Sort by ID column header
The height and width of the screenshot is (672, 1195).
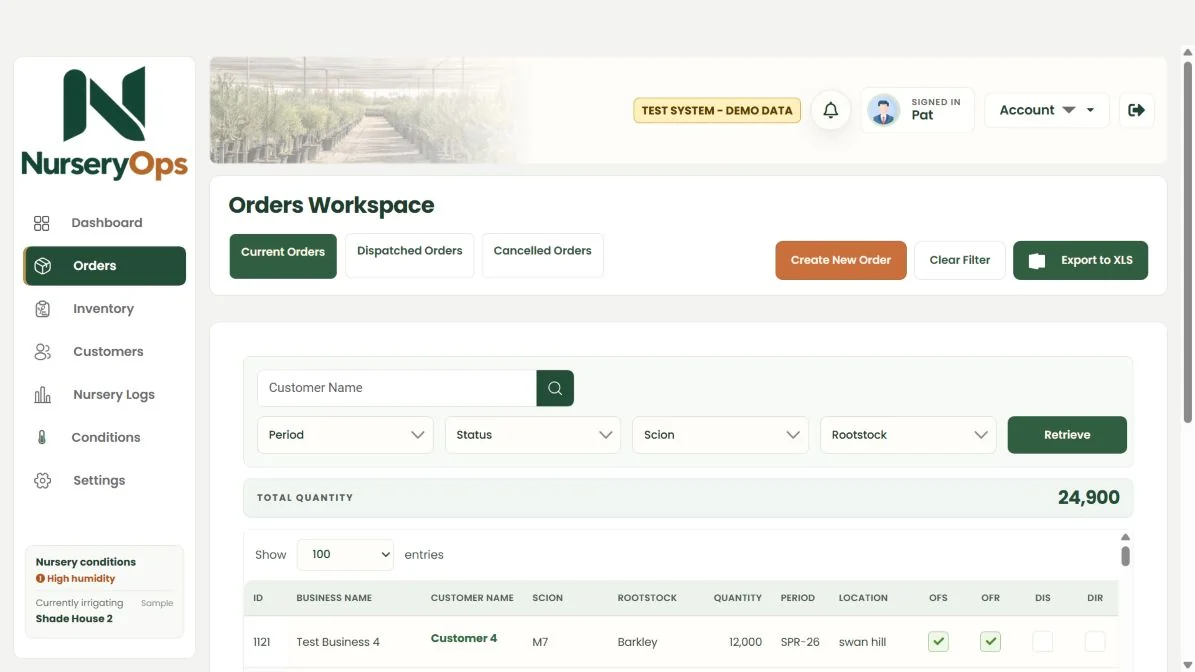[x=258, y=598]
